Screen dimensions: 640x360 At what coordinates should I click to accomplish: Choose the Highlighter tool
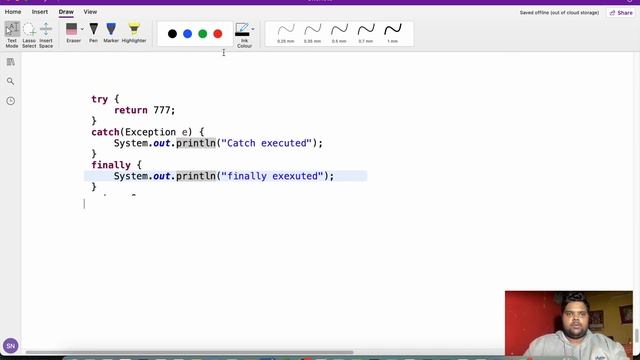[x=134, y=33]
